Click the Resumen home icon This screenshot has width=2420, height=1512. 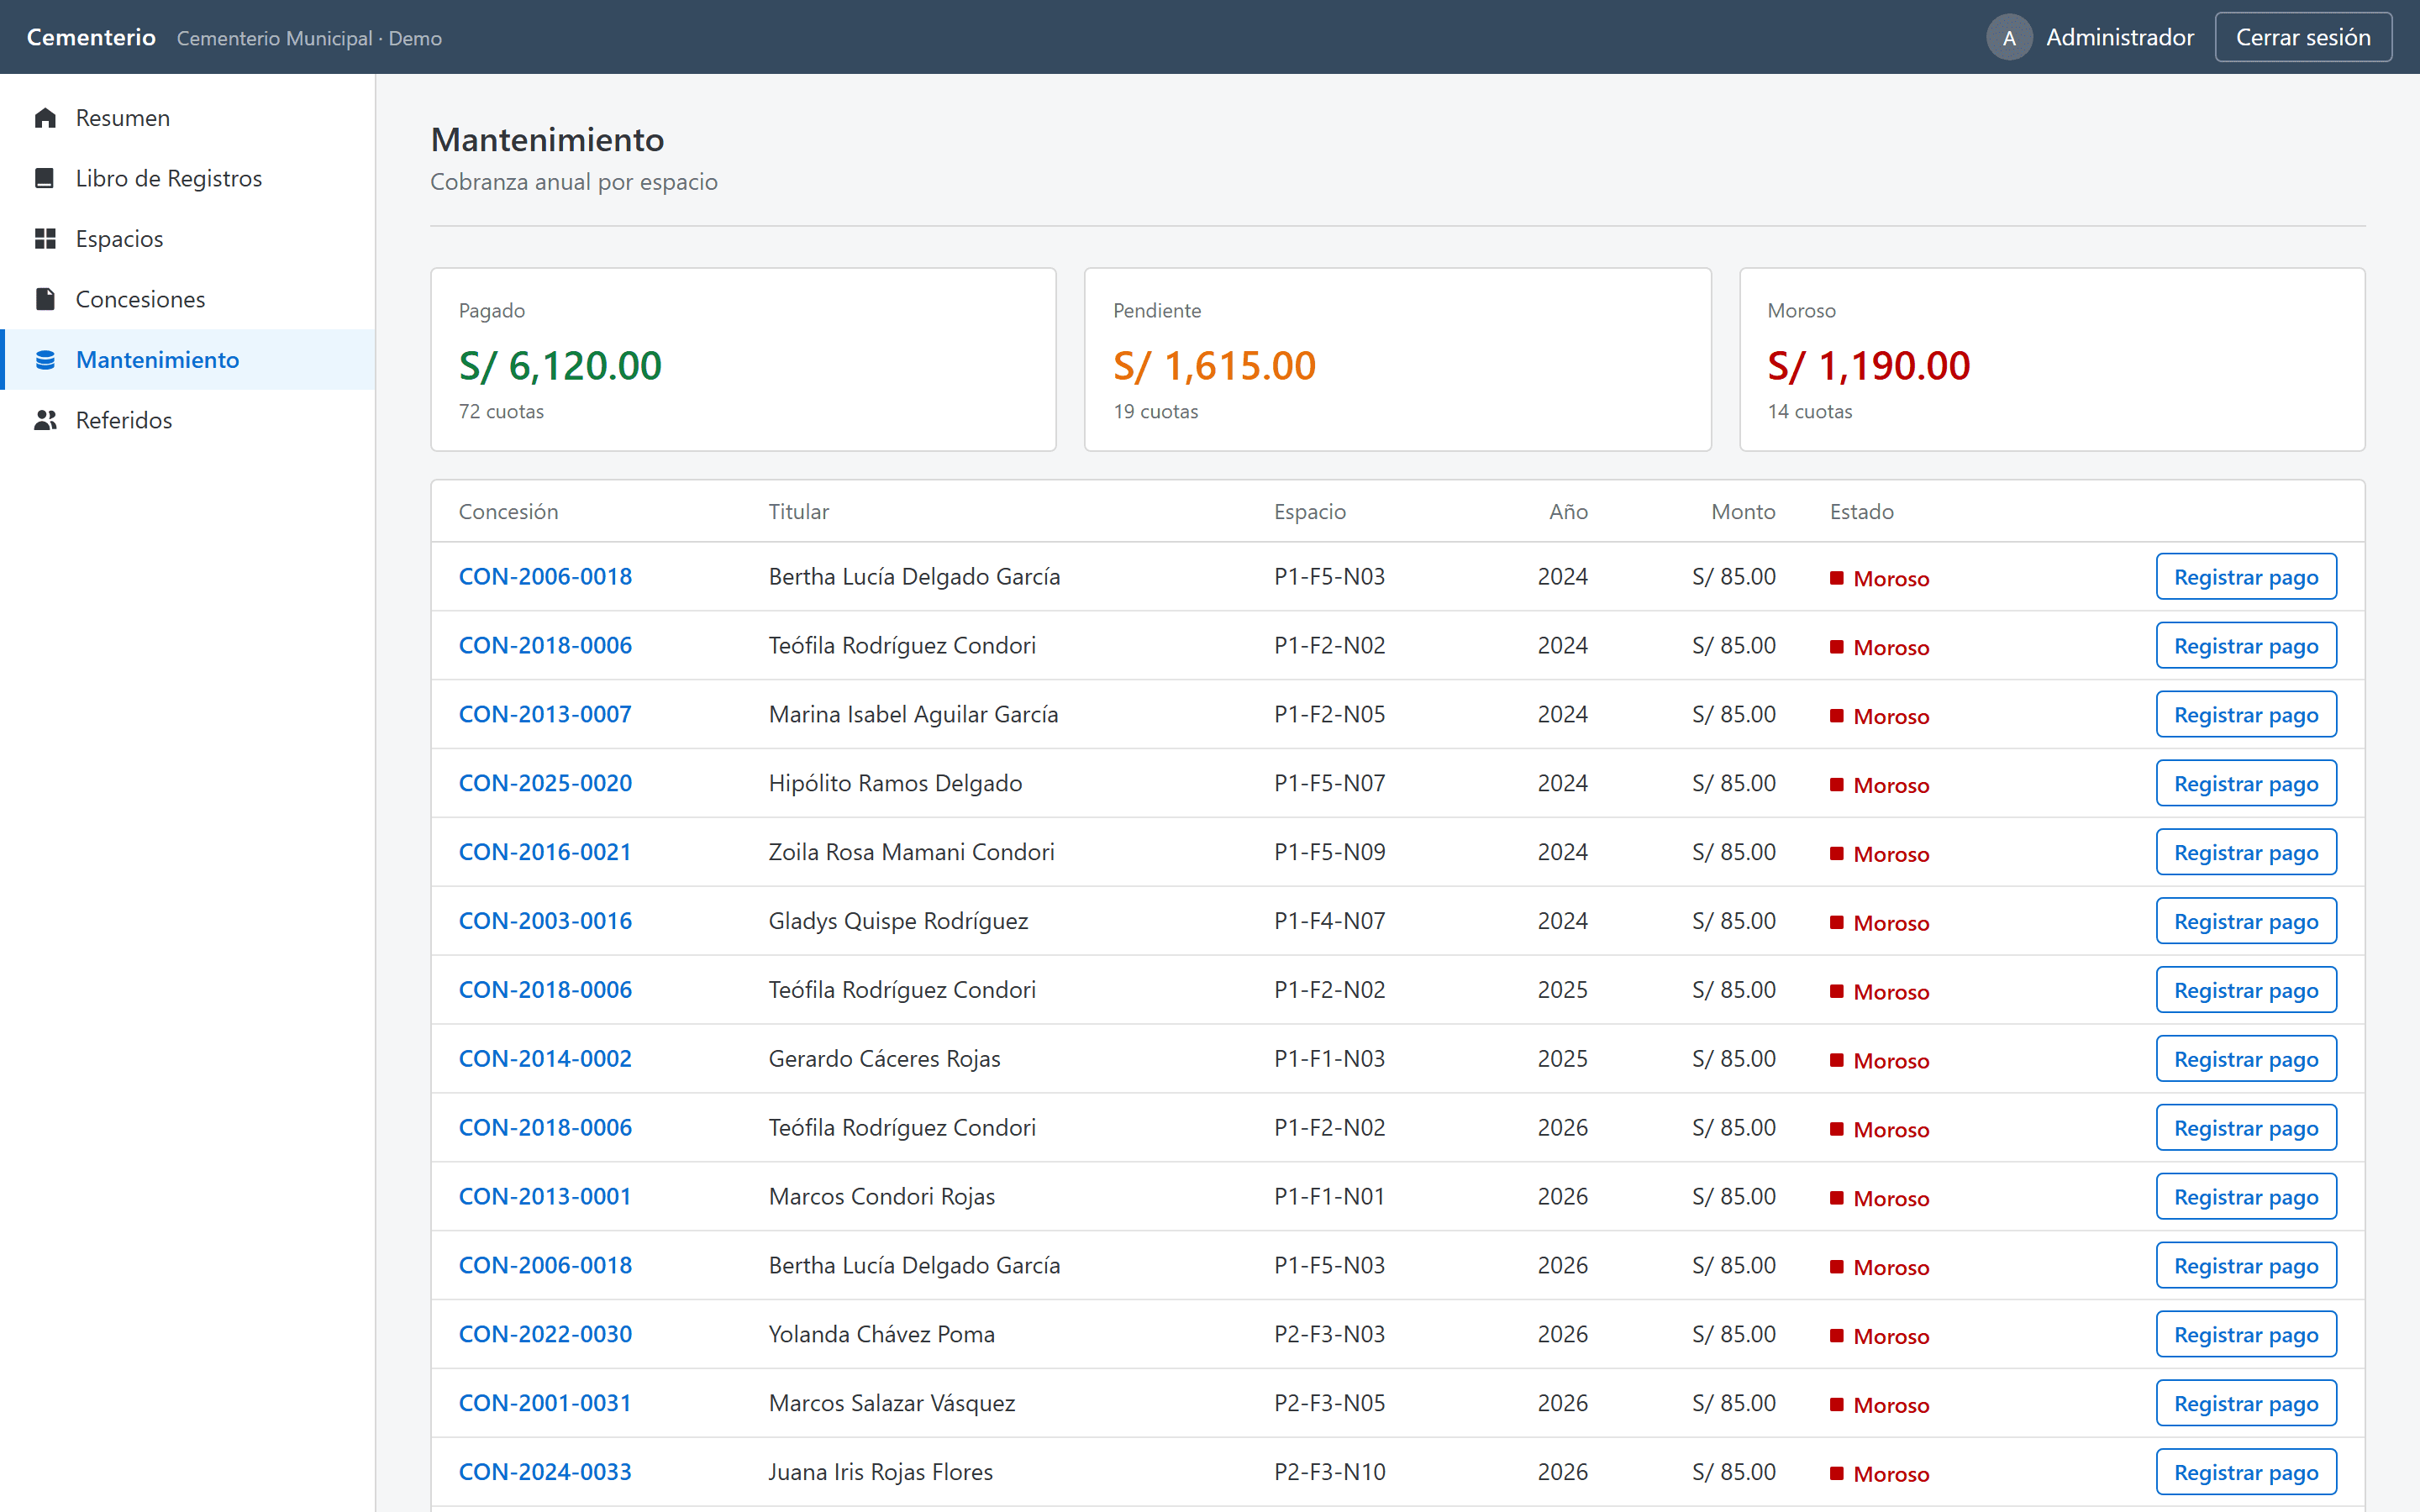pyautogui.click(x=45, y=118)
